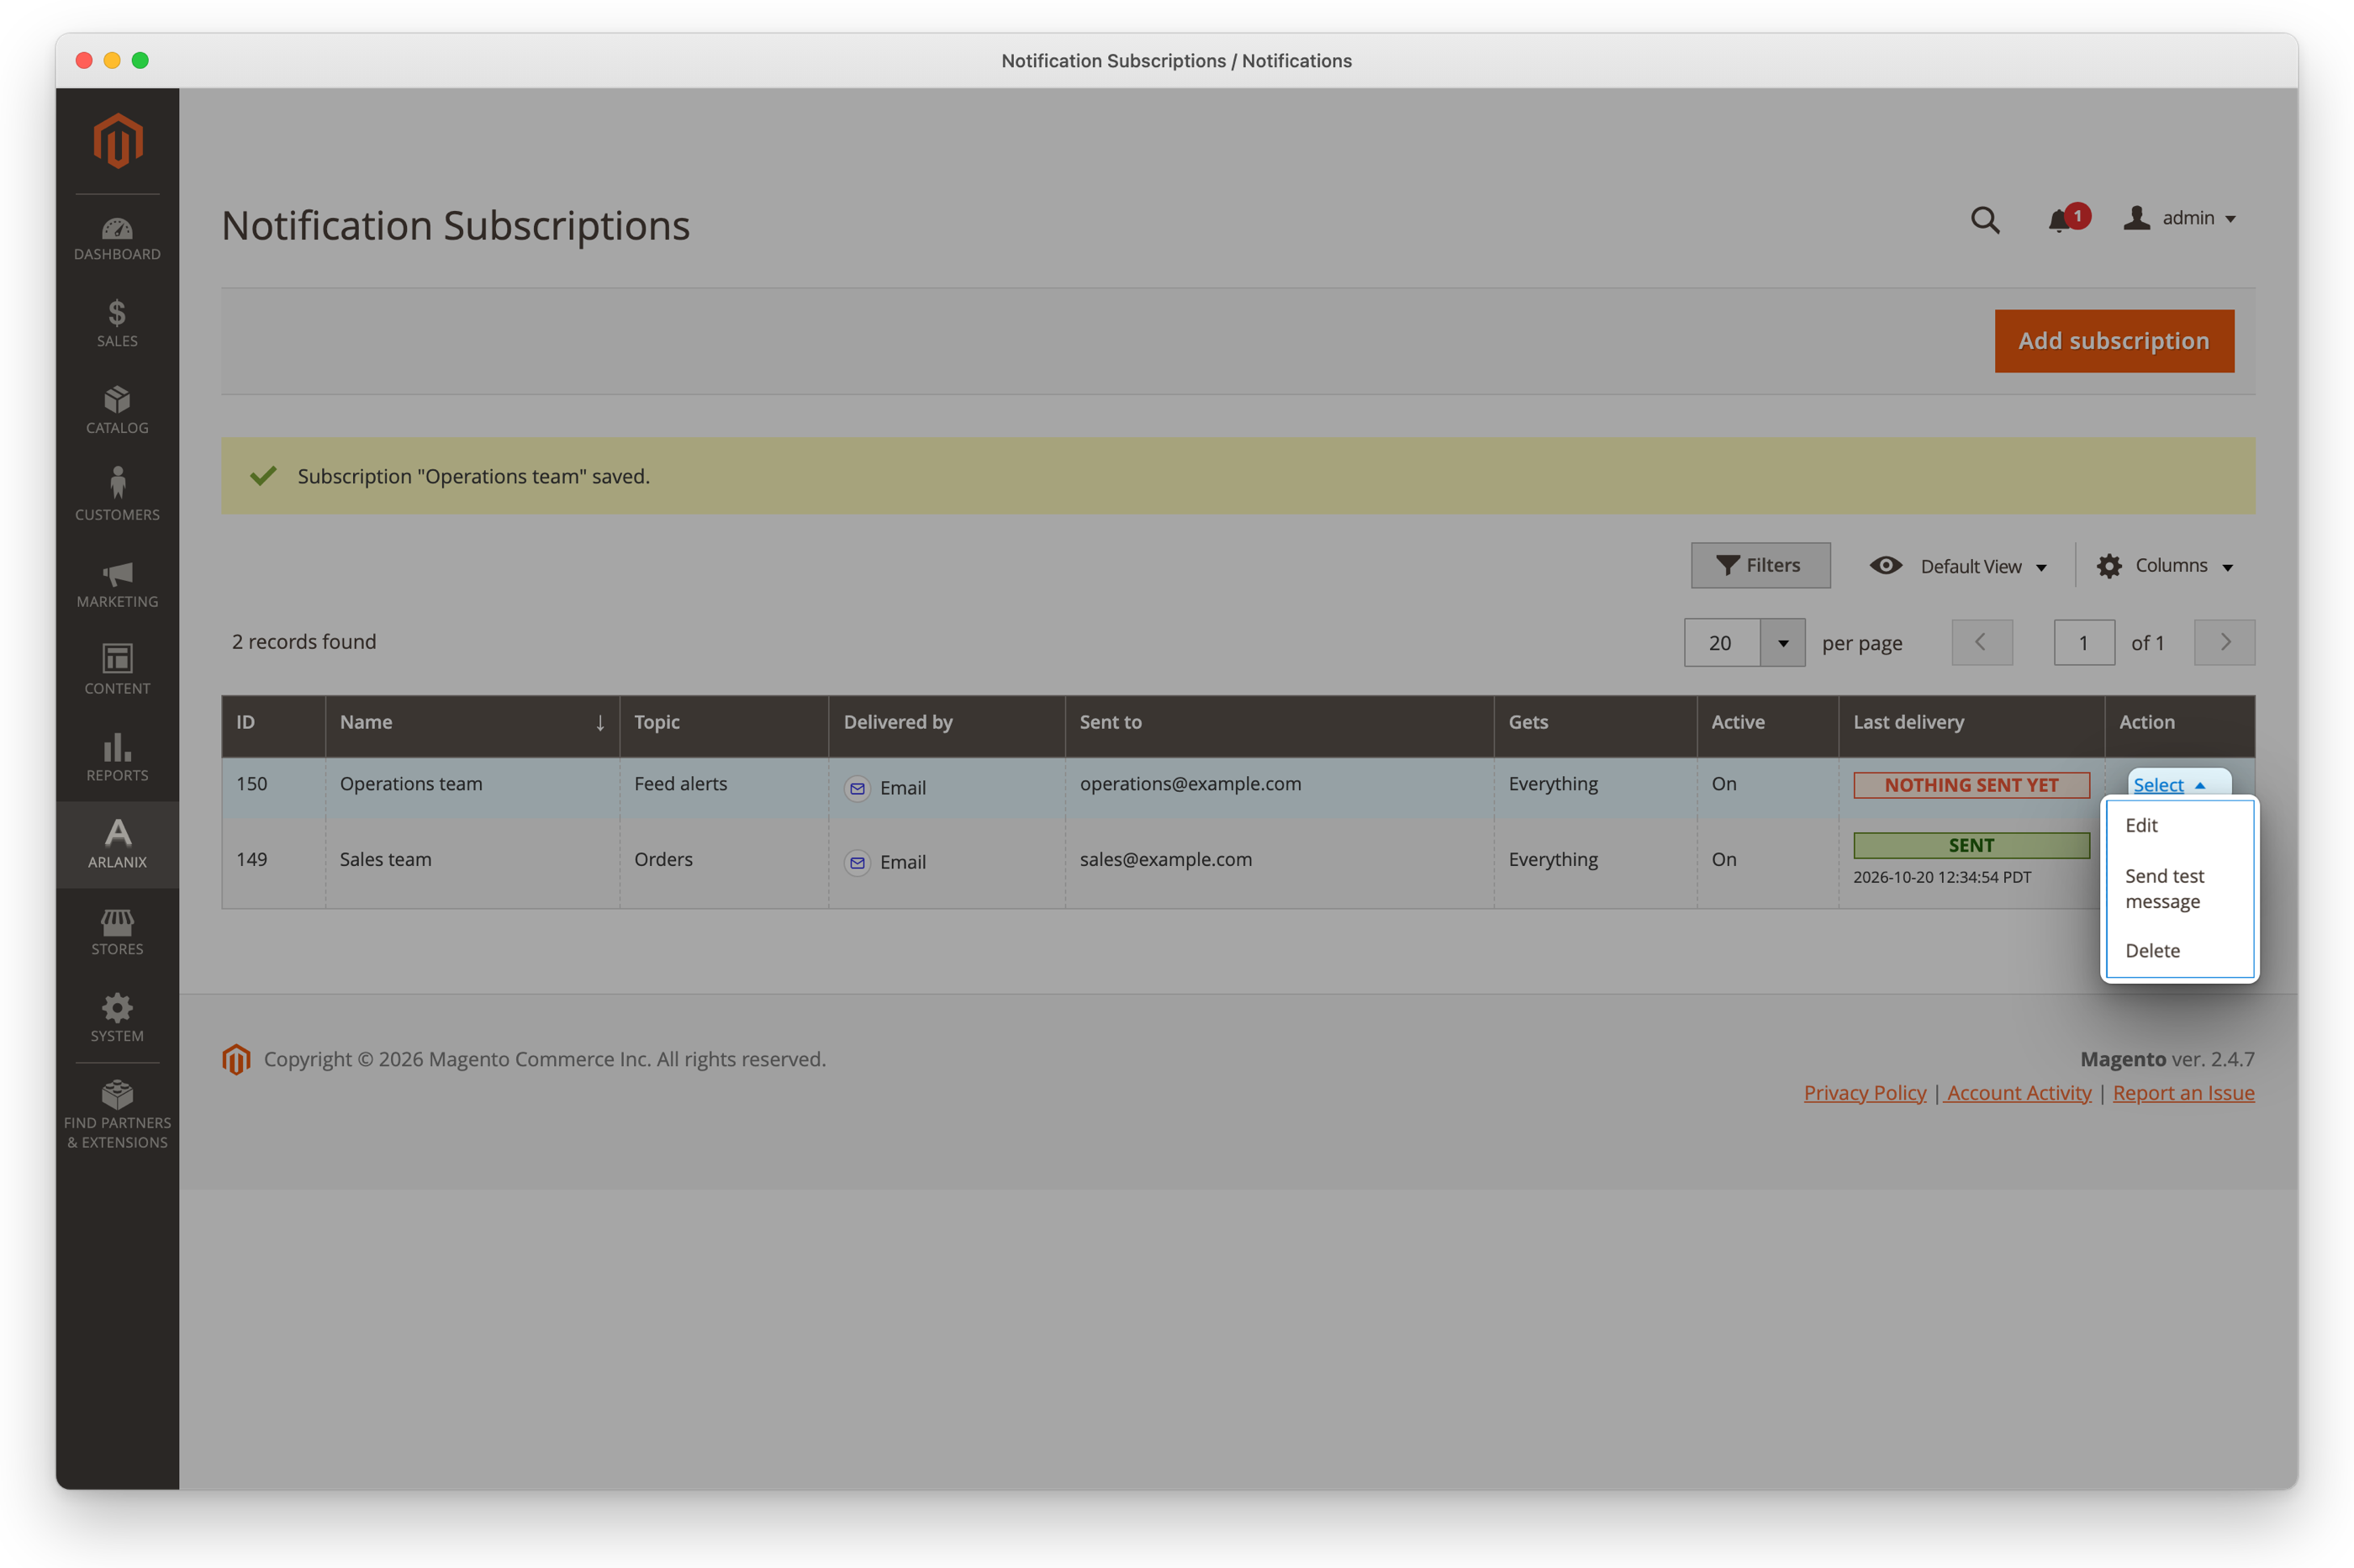Open the Marketing megaphone menu
Image resolution: width=2354 pixels, height=1568 pixels.
click(x=117, y=584)
